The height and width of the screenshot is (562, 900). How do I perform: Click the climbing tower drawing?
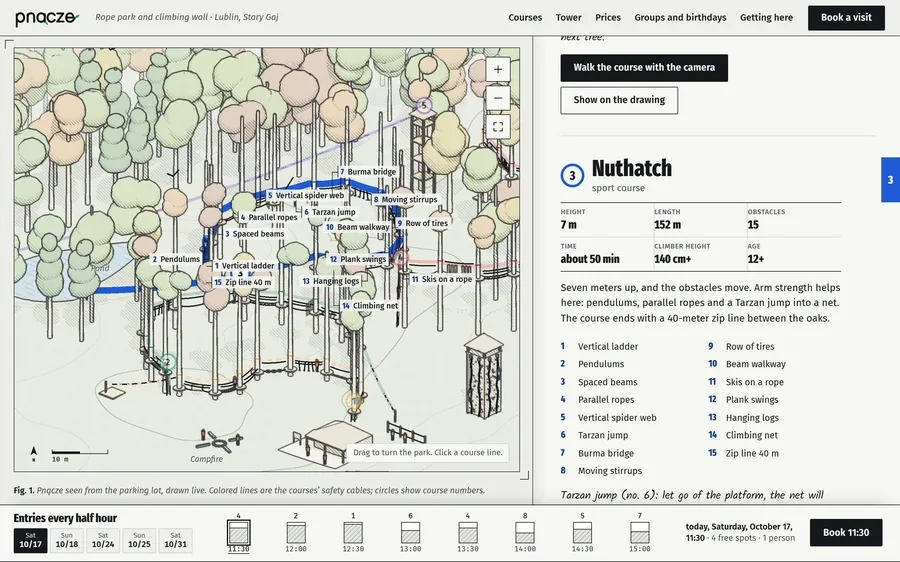483,376
